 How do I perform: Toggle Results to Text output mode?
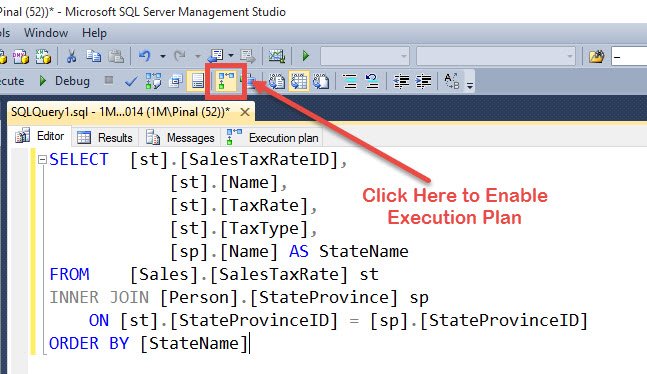pos(277,81)
